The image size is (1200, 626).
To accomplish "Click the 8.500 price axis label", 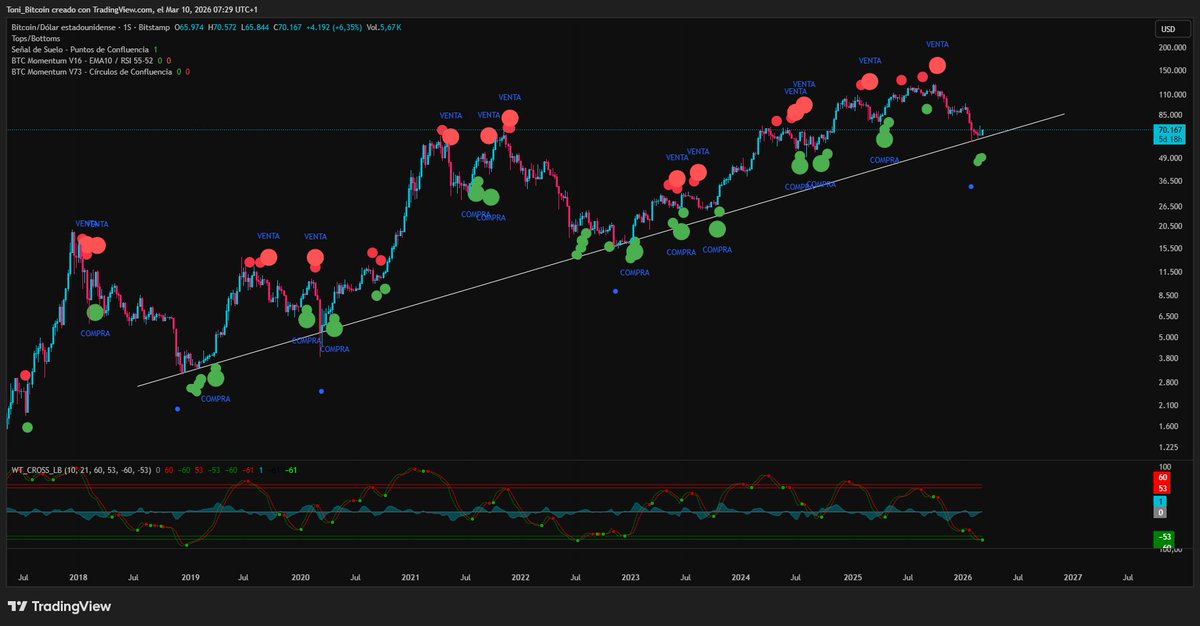I will coord(1166,295).
